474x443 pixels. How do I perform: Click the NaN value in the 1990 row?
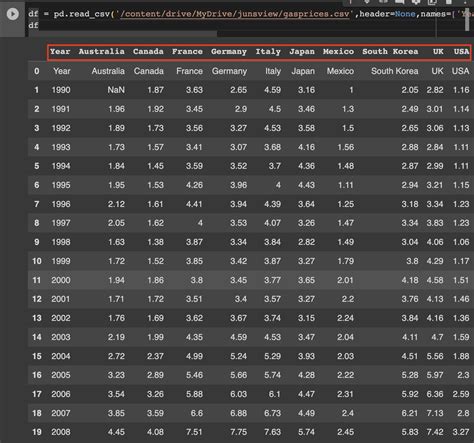coord(116,90)
